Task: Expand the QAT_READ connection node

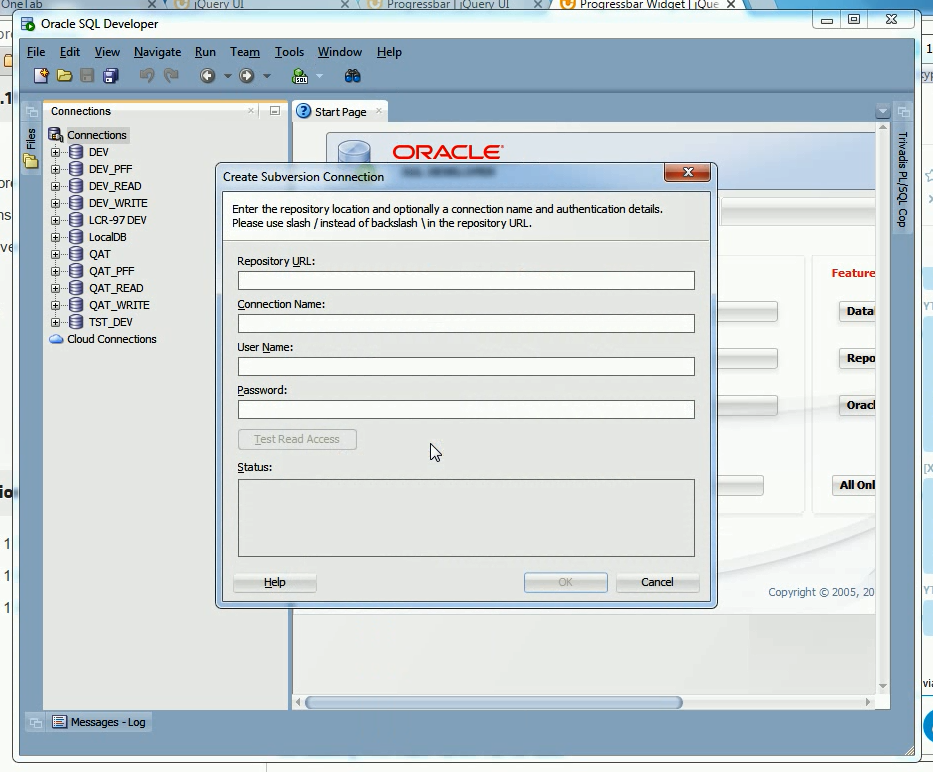Action: 55,288
